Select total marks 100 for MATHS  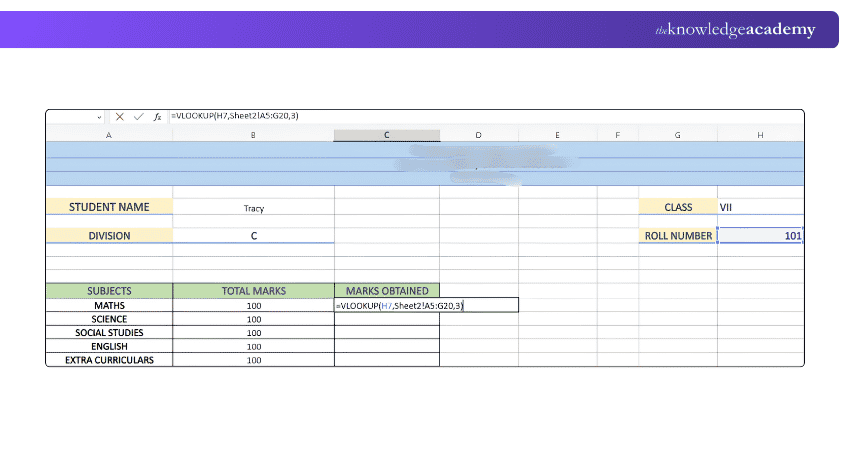point(253,305)
